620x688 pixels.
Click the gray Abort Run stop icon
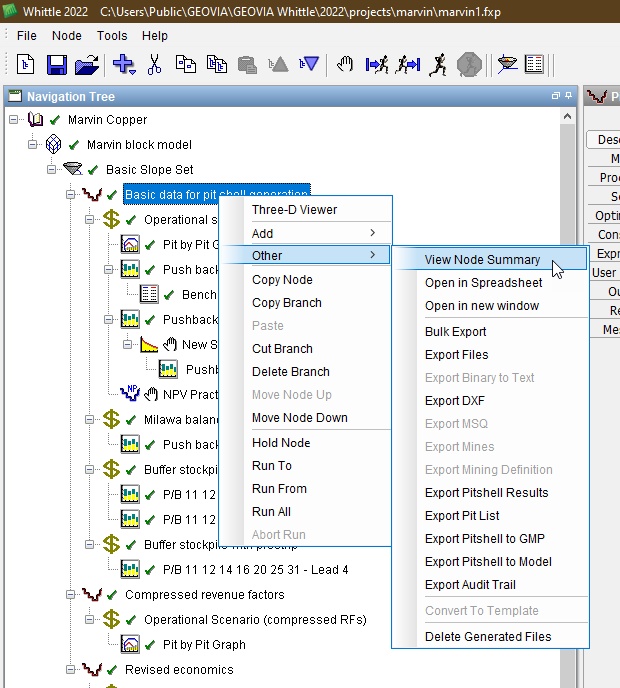click(x=469, y=65)
